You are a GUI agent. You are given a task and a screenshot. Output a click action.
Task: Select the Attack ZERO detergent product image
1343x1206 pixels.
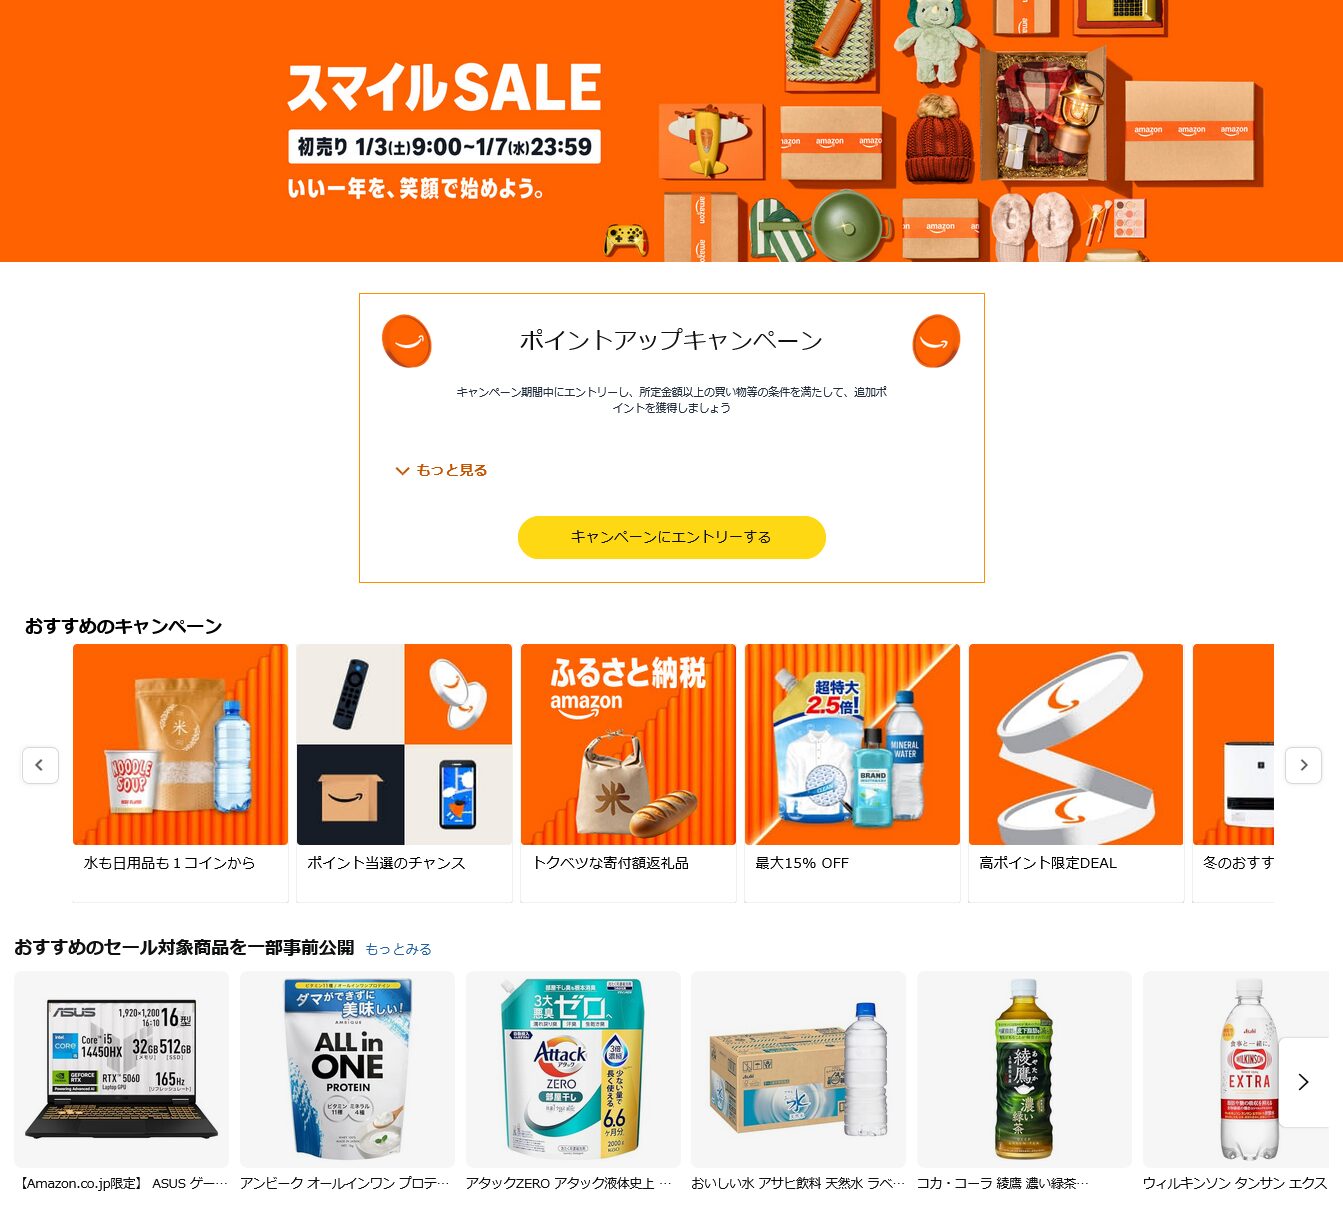point(573,1069)
